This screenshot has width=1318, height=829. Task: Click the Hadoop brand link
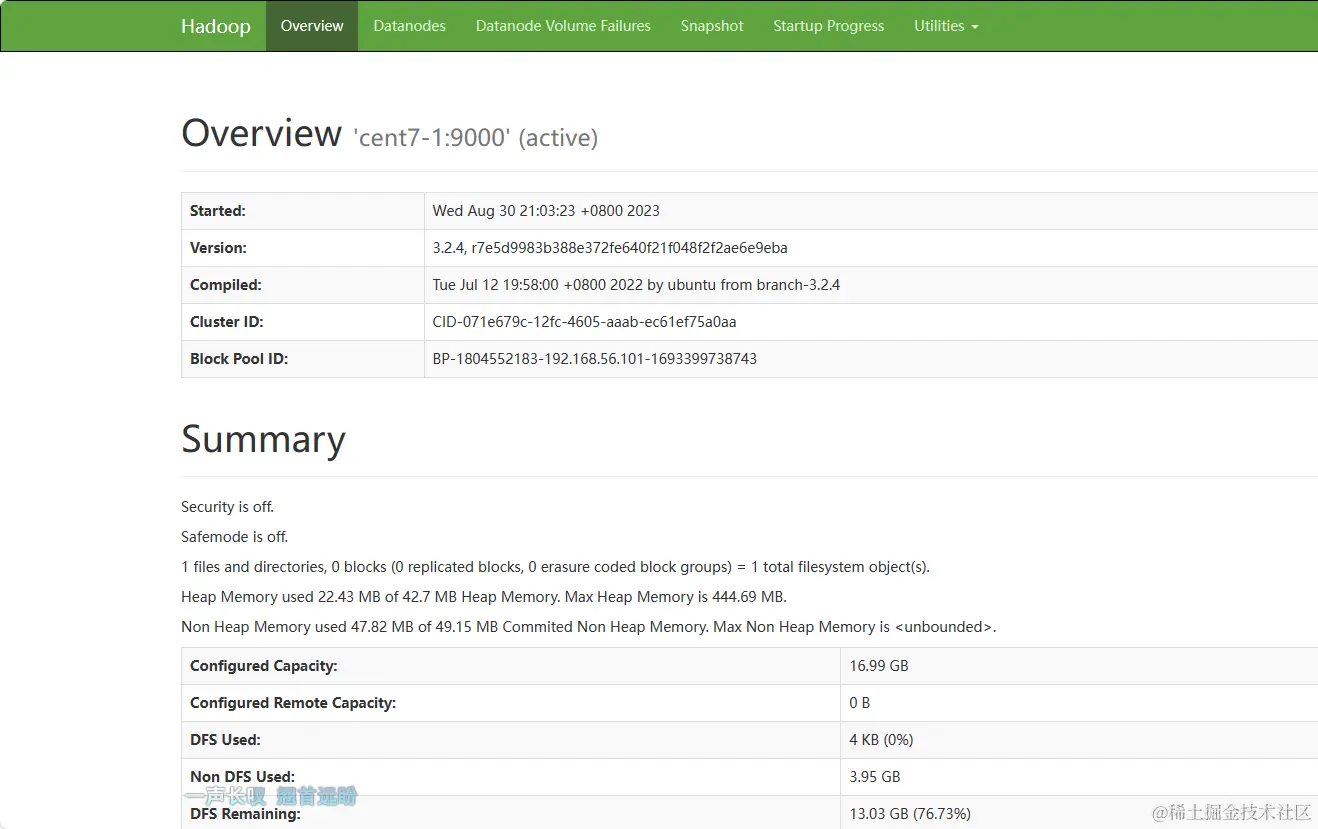tap(215, 26)
